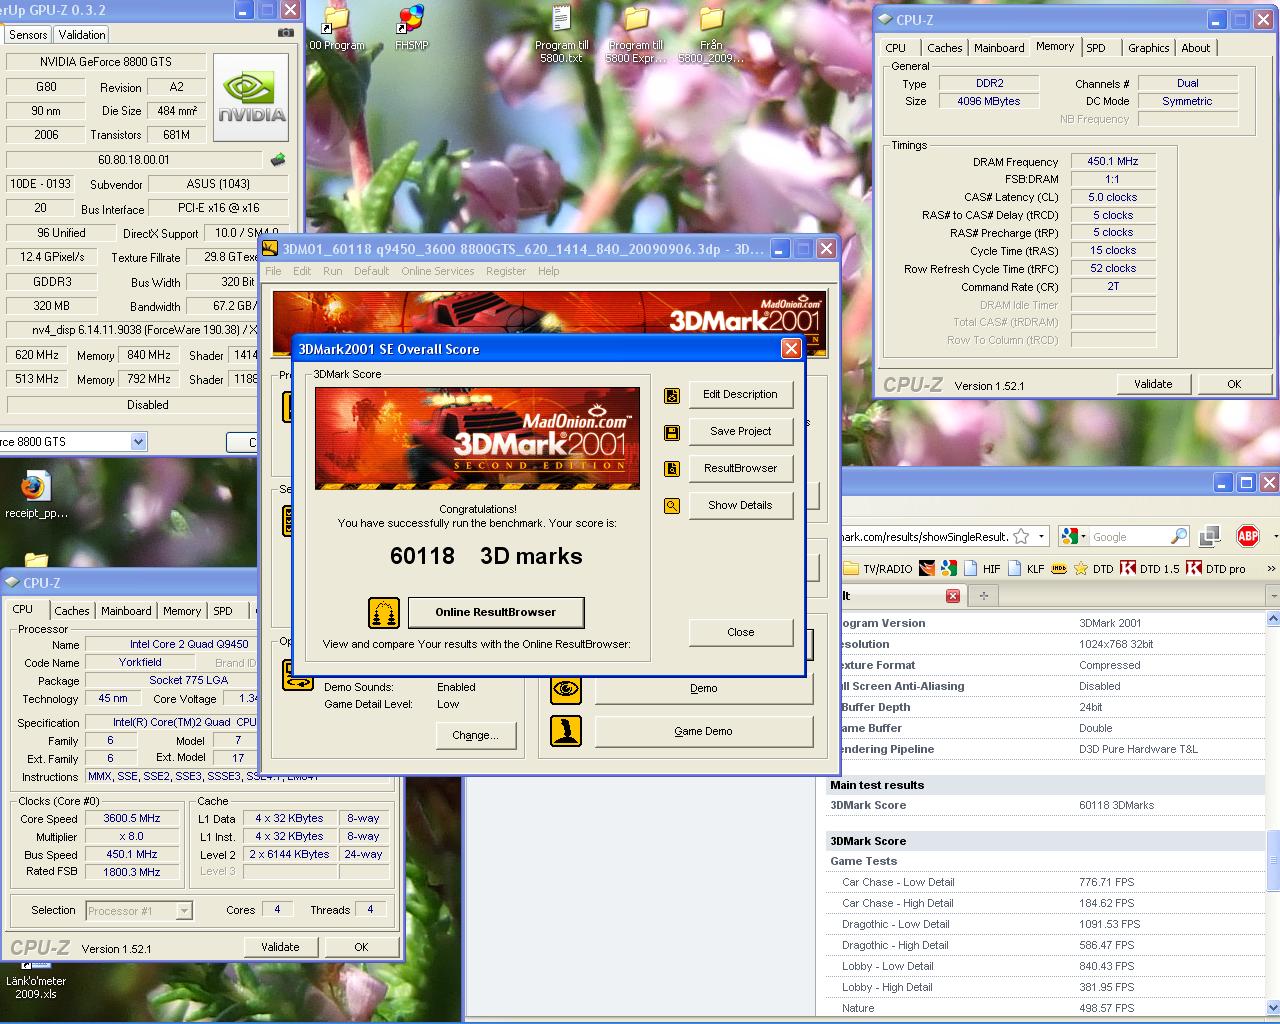Open the list all tabs dropdown
This screenshot has width=1280, height=1024.
(1273, 596)
